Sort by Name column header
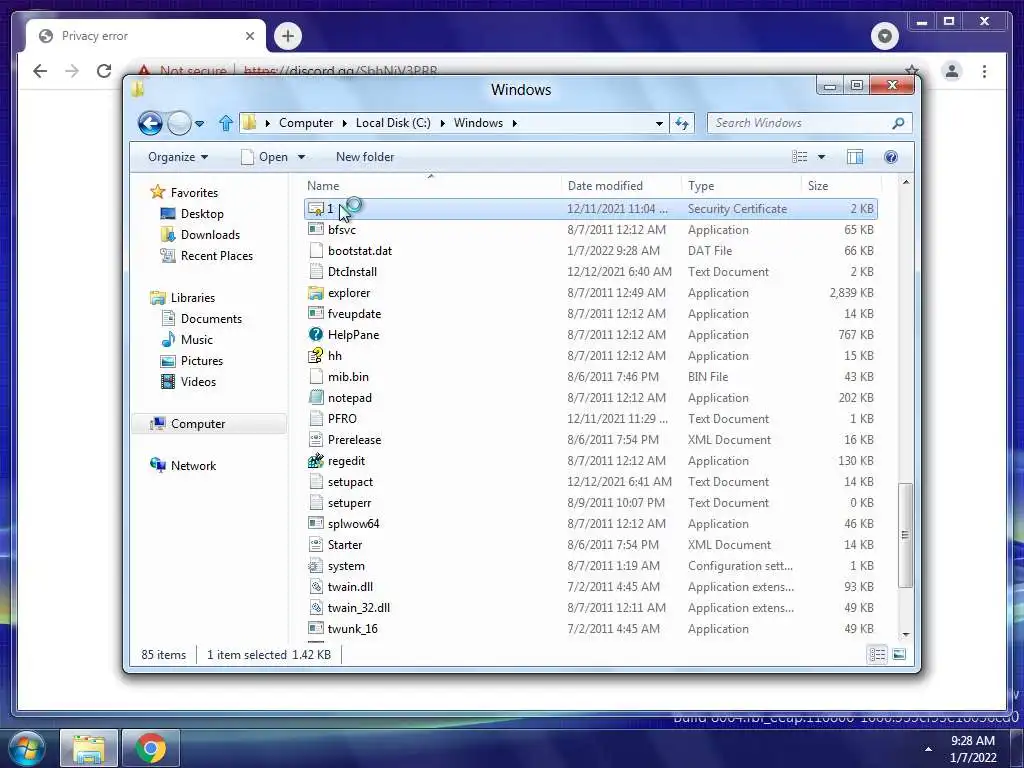The width and height of the screenshot is (1024, 768). pyautogui.click(x=323, y=185)
